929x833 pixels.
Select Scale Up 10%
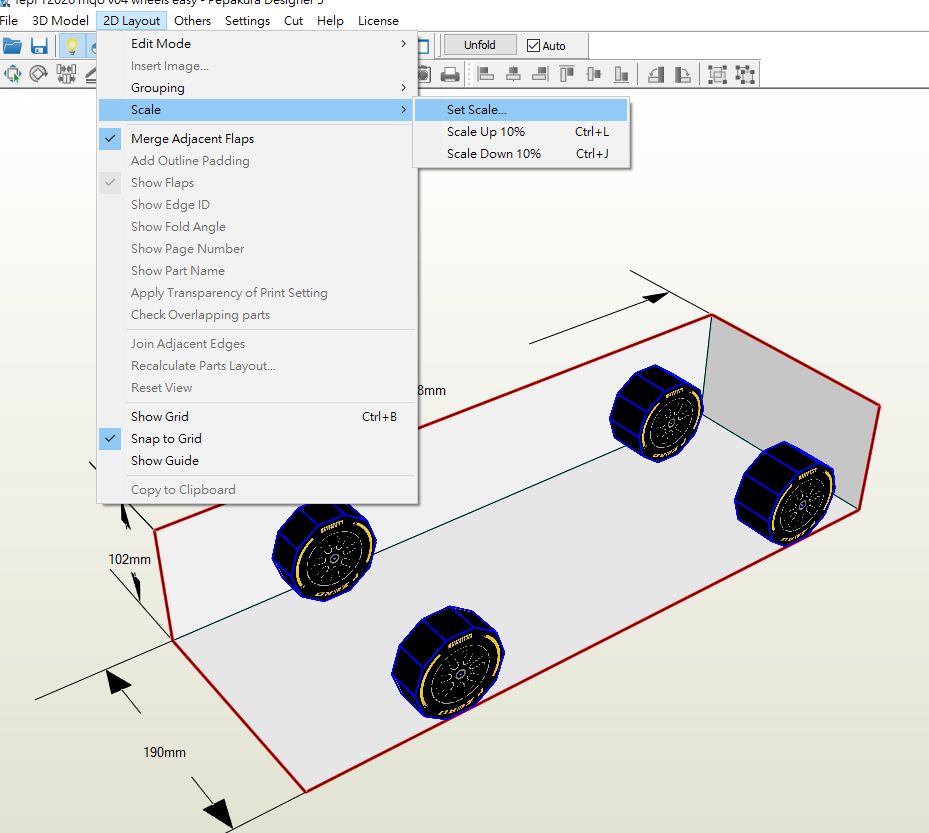click(486, 132)
